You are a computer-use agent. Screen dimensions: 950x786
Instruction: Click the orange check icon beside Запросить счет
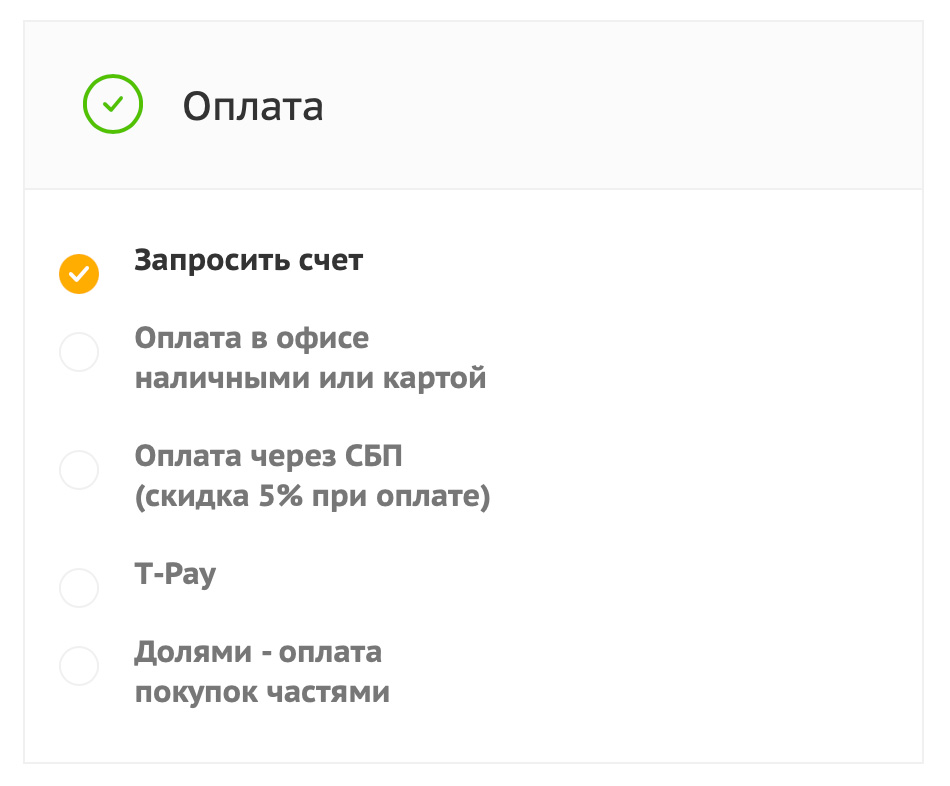coord(79,272)
